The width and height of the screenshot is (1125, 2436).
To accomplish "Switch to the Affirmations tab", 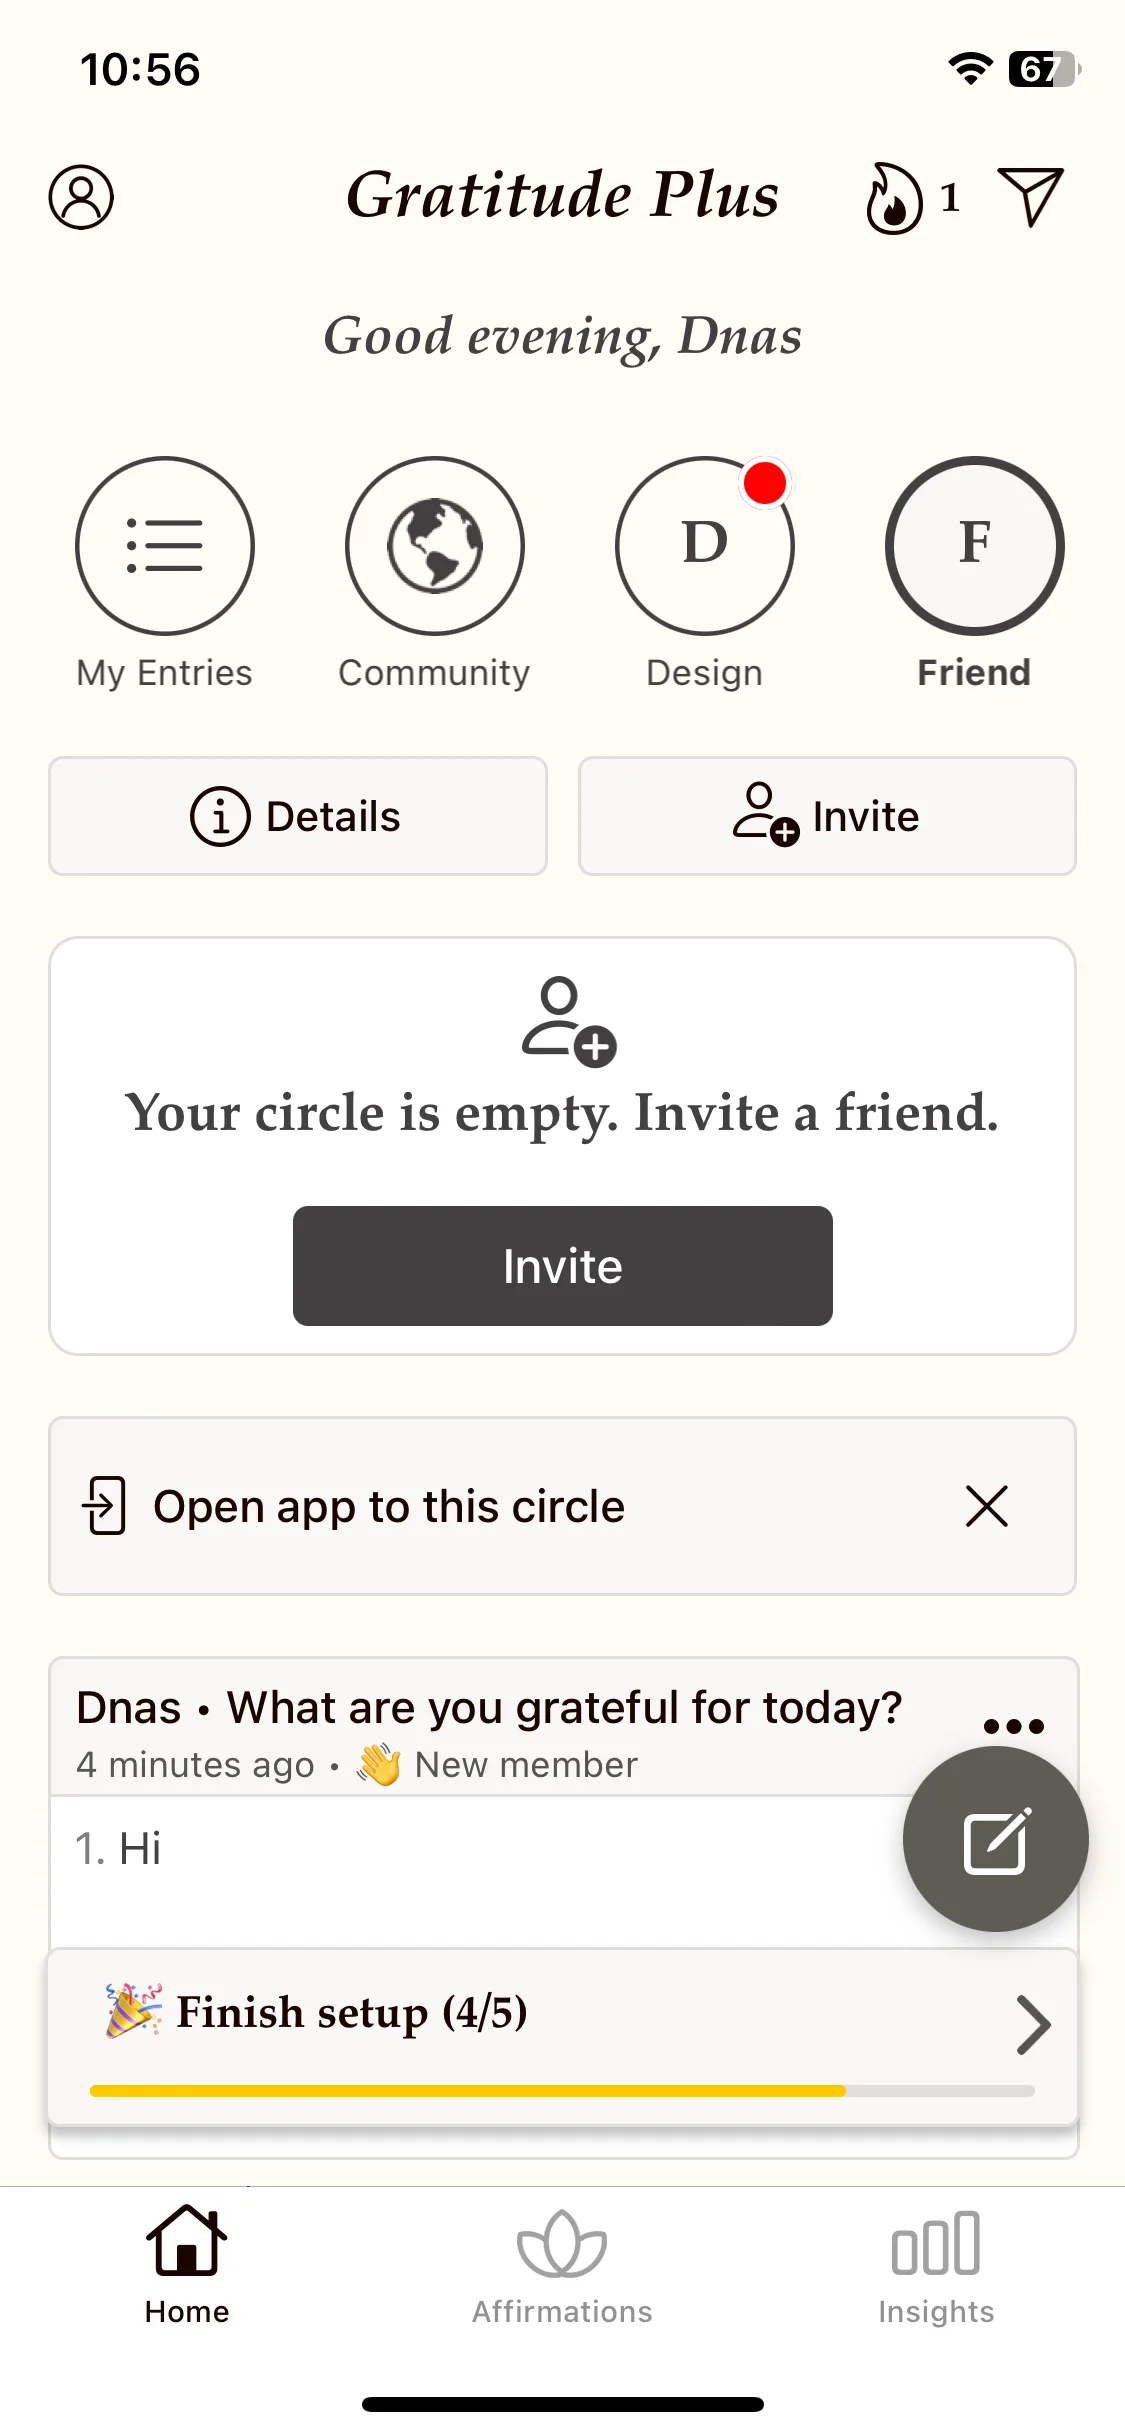I will click(562, 2268).
